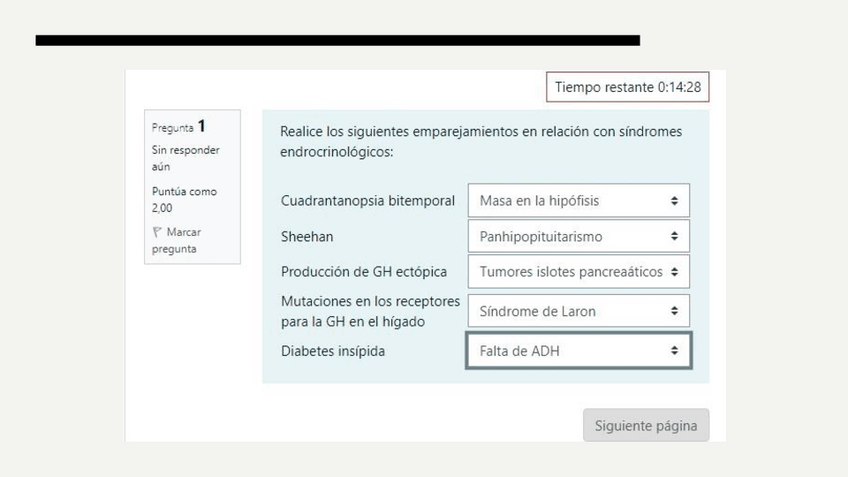
Task: Click the Pregunta 1 heading
Action: (179, 127)
